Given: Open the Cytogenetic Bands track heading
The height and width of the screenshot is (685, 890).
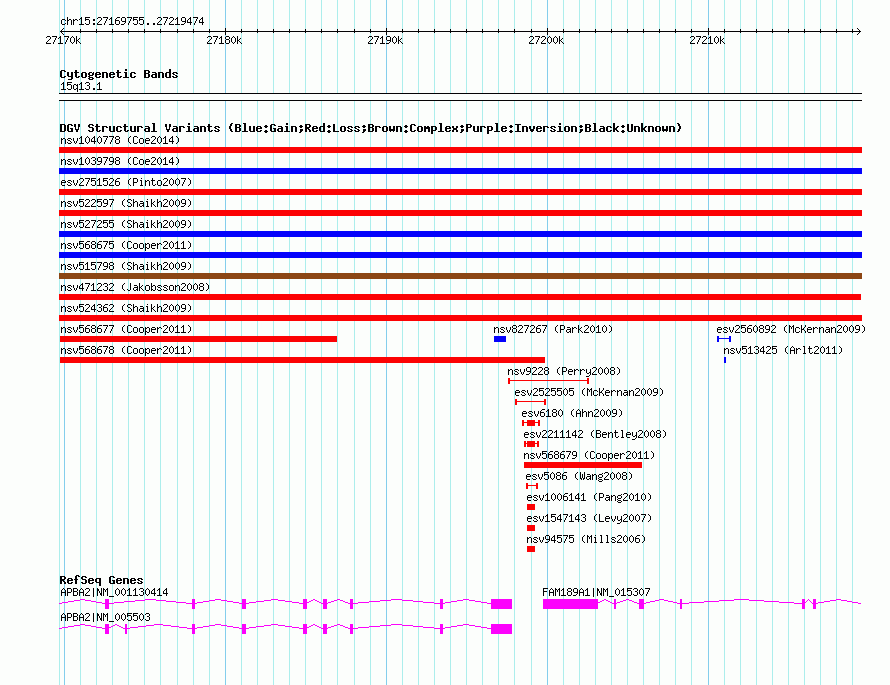Looking at the screenshot, I should tap(119, 74).
